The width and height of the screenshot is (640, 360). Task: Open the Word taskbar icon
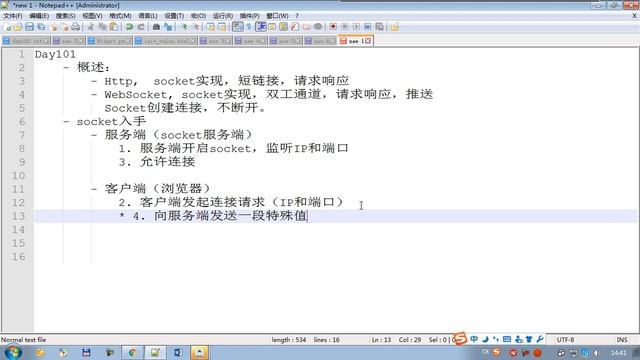[x=178, y=352]
